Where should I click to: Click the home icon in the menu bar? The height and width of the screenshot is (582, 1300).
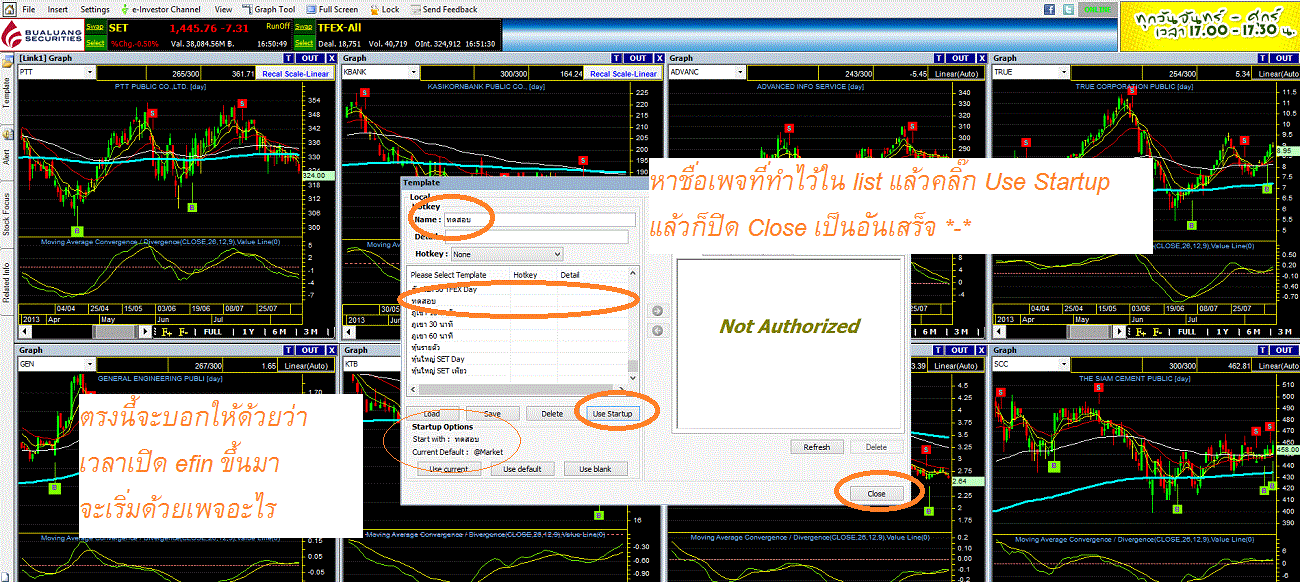pyautogui.click(x=9, y=9)
